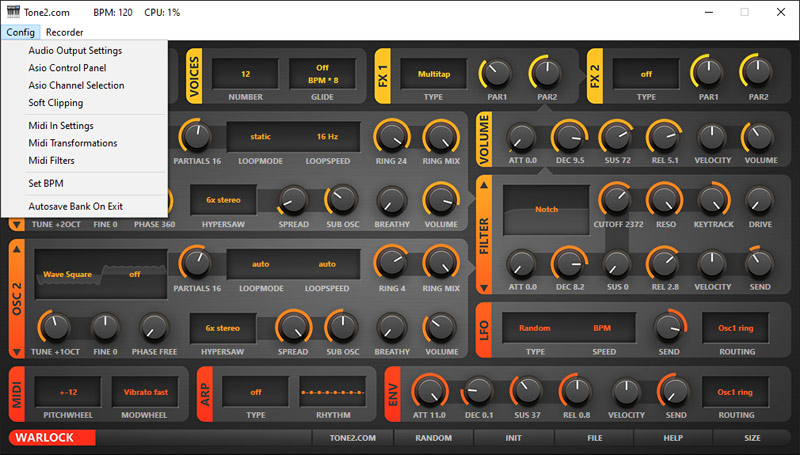Click the VOICES number field showing 12
The image size is (800, 455).
[245, 73]
